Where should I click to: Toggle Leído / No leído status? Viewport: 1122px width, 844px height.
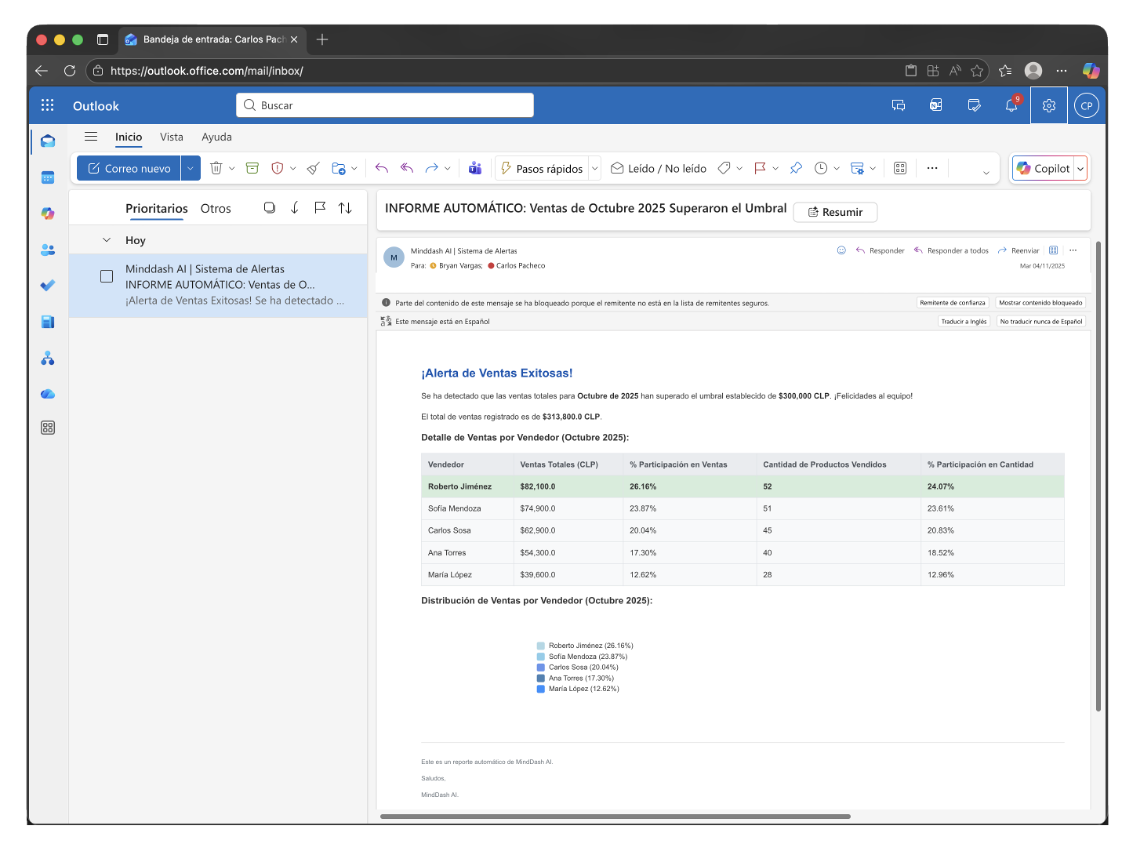click(x=658, y=168)
